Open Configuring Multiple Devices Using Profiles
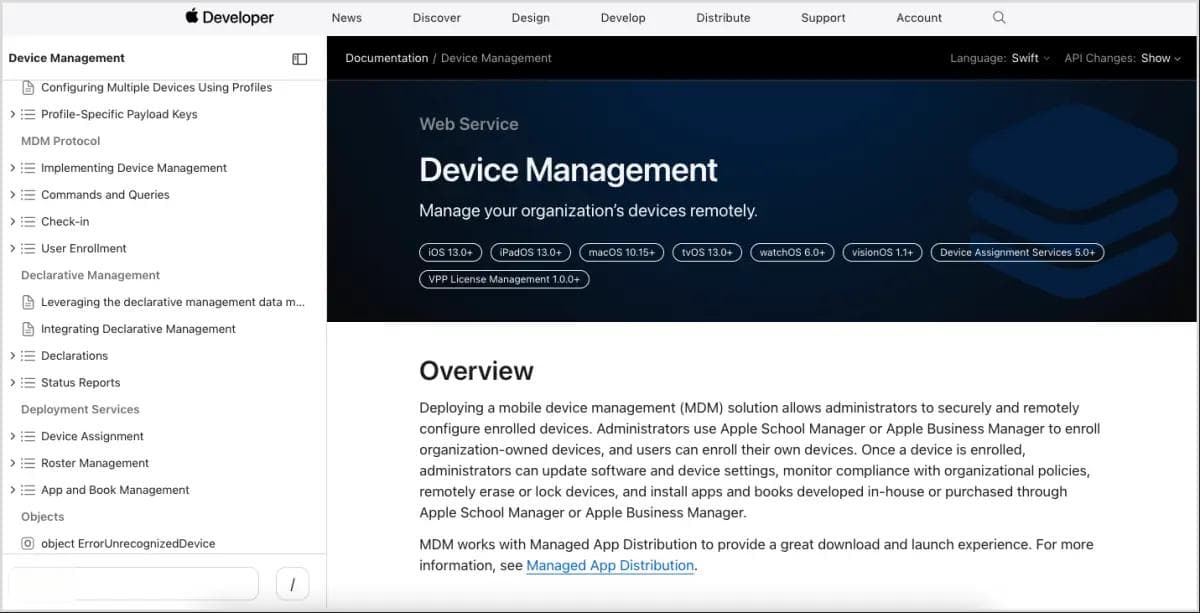The image size is (1200, 613). coord(156,87)
